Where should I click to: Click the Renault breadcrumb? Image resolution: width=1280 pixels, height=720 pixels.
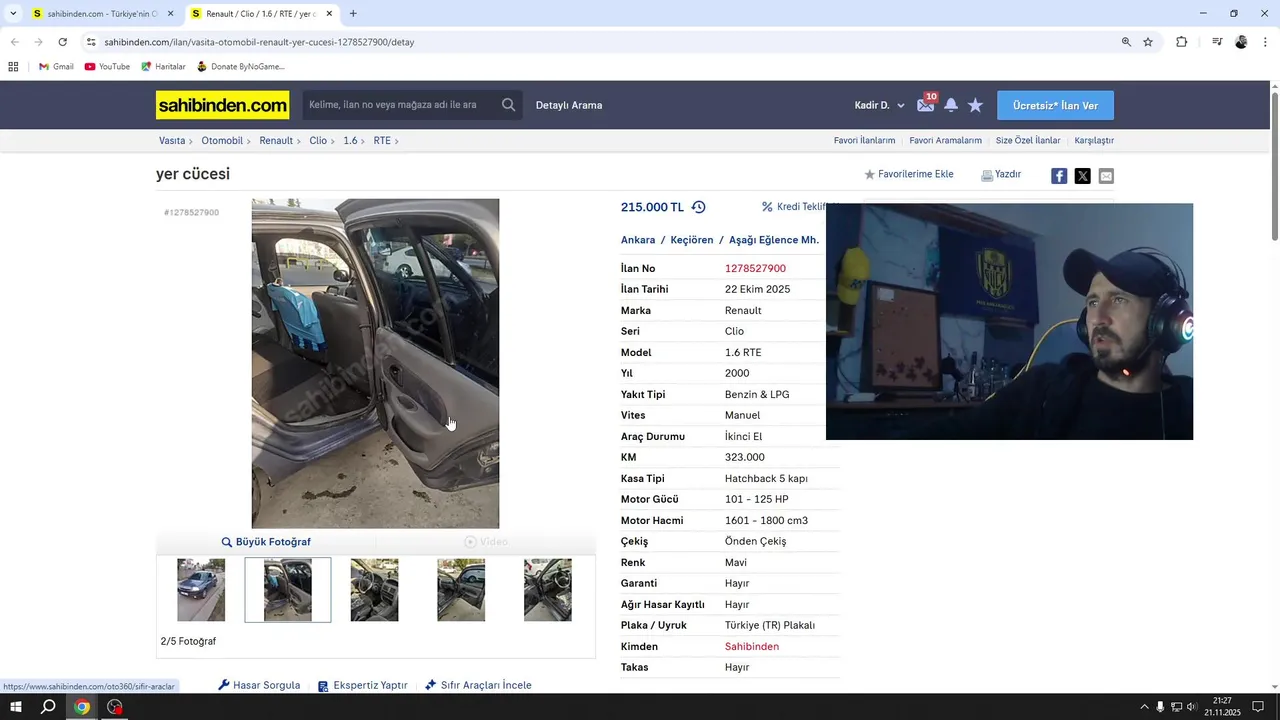[x=276, y=141]
